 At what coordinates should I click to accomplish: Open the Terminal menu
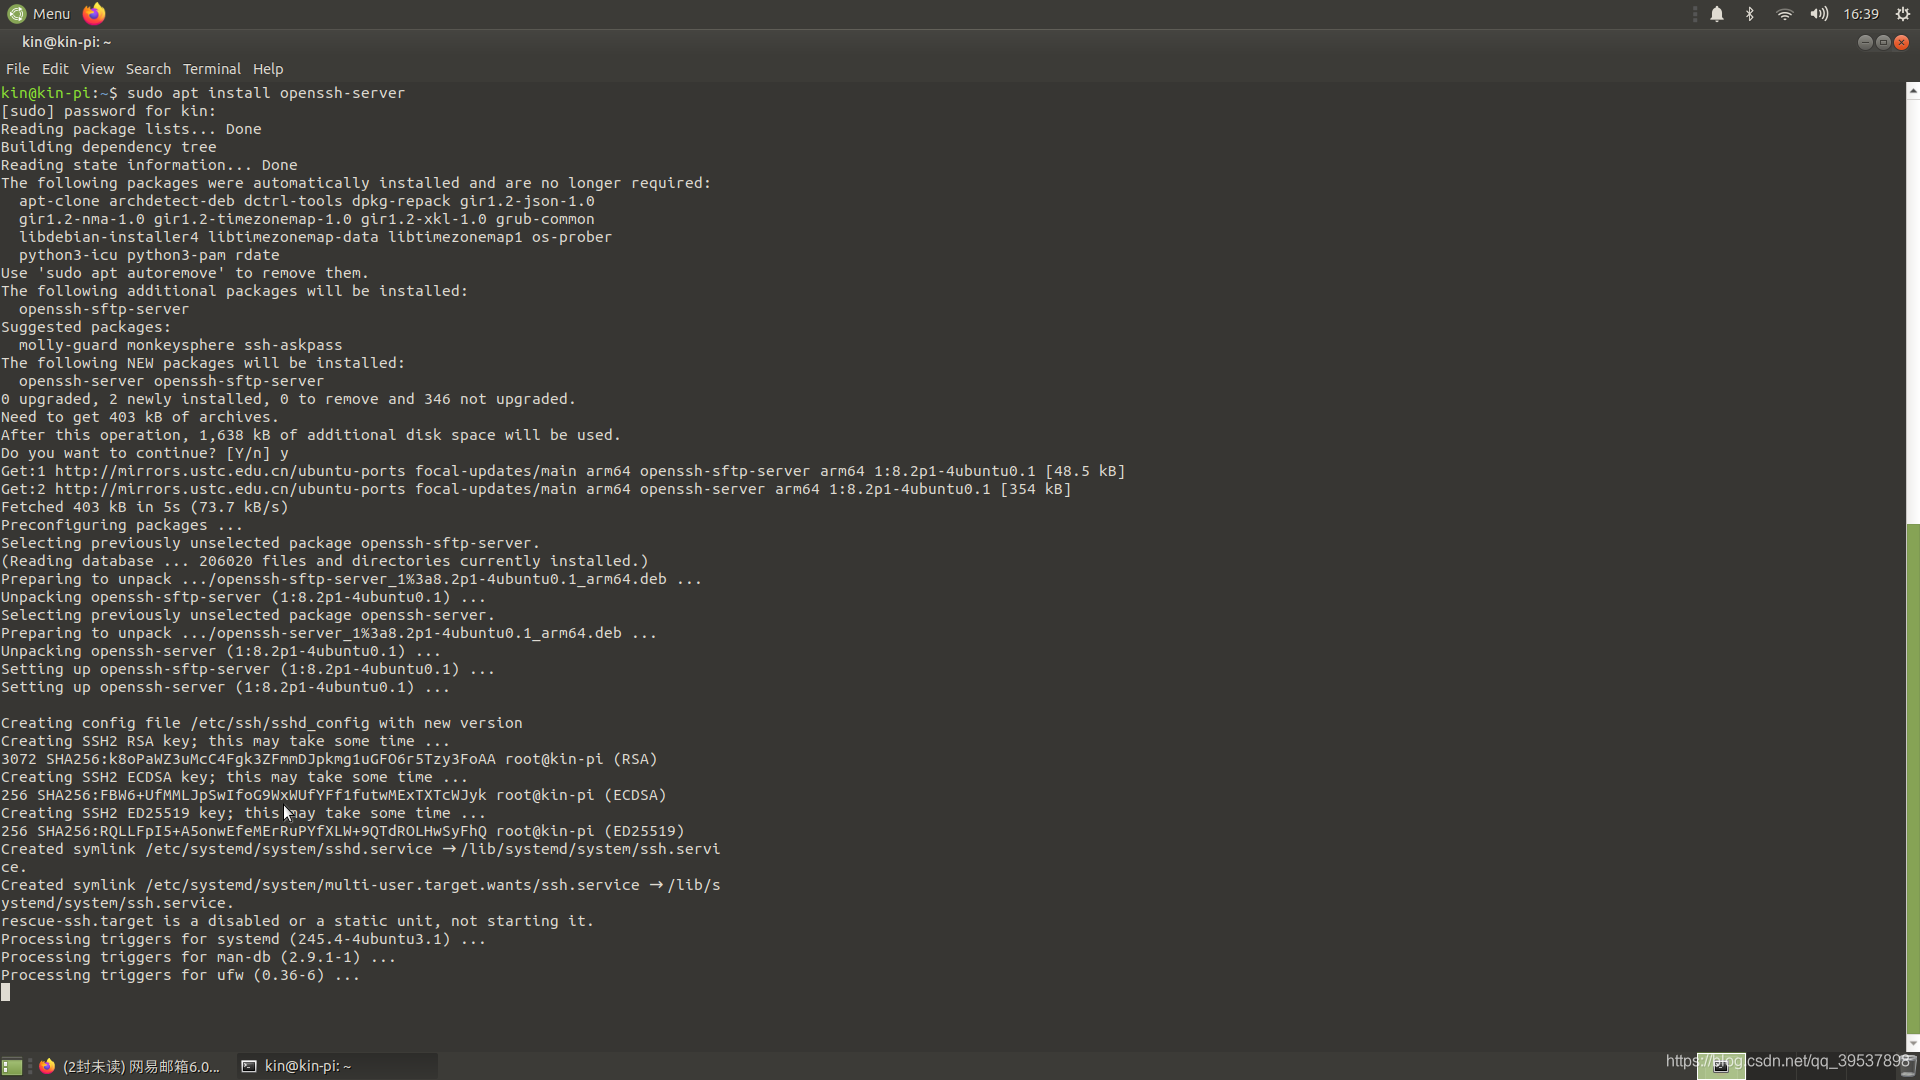coord(212,69)
